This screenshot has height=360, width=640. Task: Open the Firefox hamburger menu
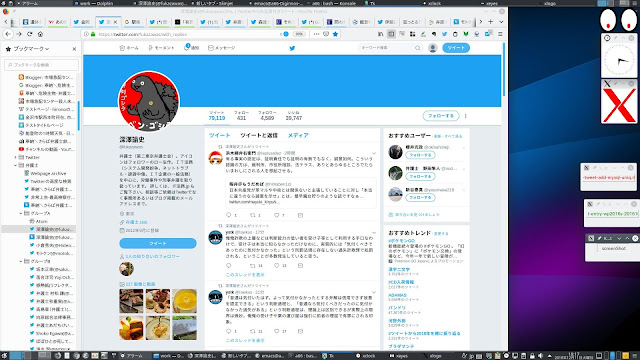coord(500,34)
